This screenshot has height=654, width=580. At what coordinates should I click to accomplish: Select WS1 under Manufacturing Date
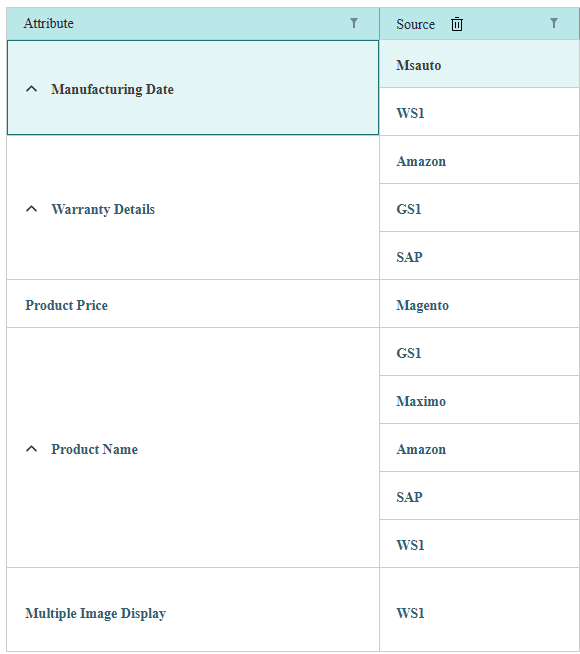coord(479,112)
